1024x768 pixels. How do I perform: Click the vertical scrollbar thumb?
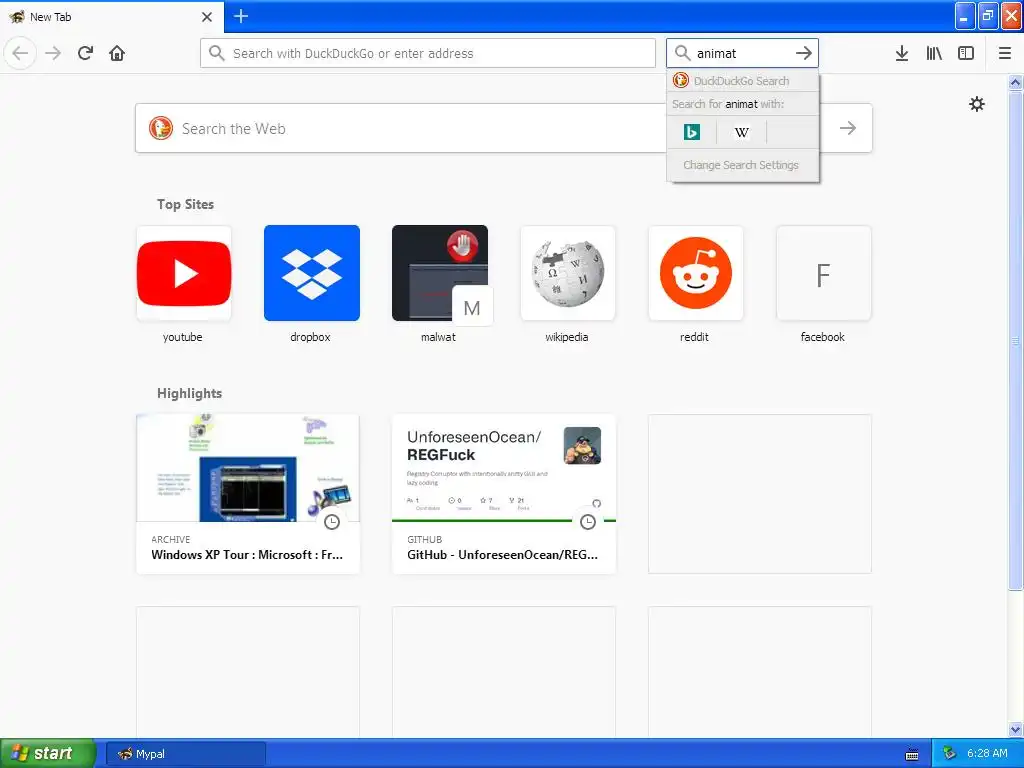coord(1015,340)
